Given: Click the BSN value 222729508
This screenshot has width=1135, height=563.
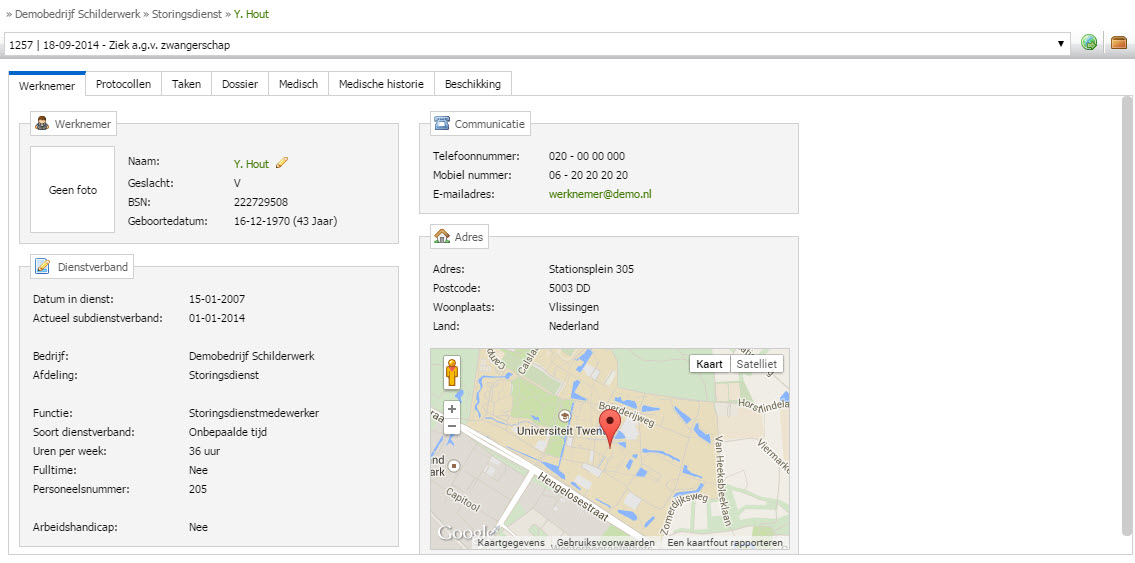Looking at the screenshot, I should point(261,202).
